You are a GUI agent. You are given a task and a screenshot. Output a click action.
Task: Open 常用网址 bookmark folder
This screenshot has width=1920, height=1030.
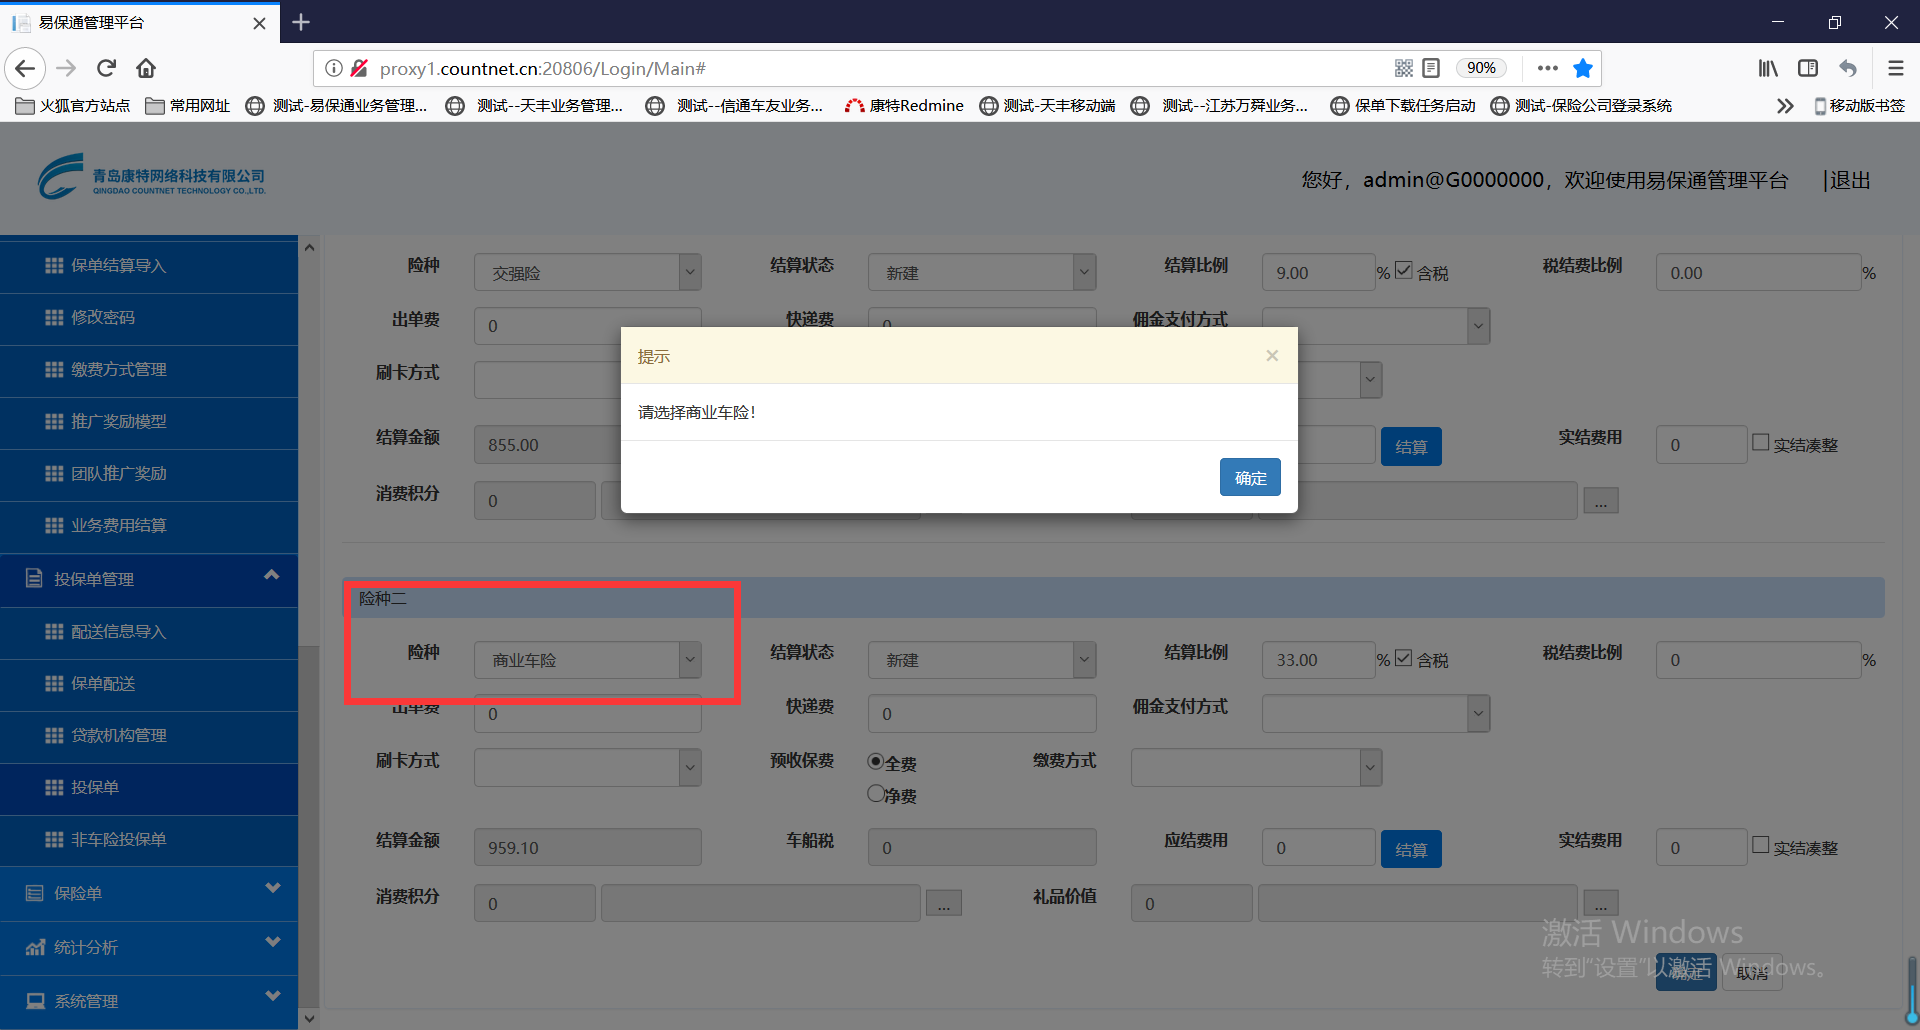pyautogui.click(x=188, y=106)
